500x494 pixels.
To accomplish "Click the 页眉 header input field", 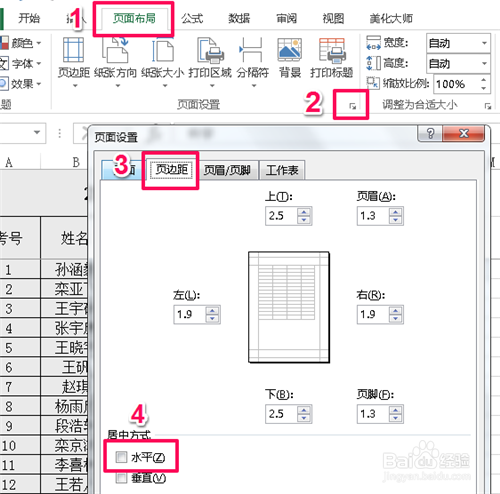I will [373, 216].
